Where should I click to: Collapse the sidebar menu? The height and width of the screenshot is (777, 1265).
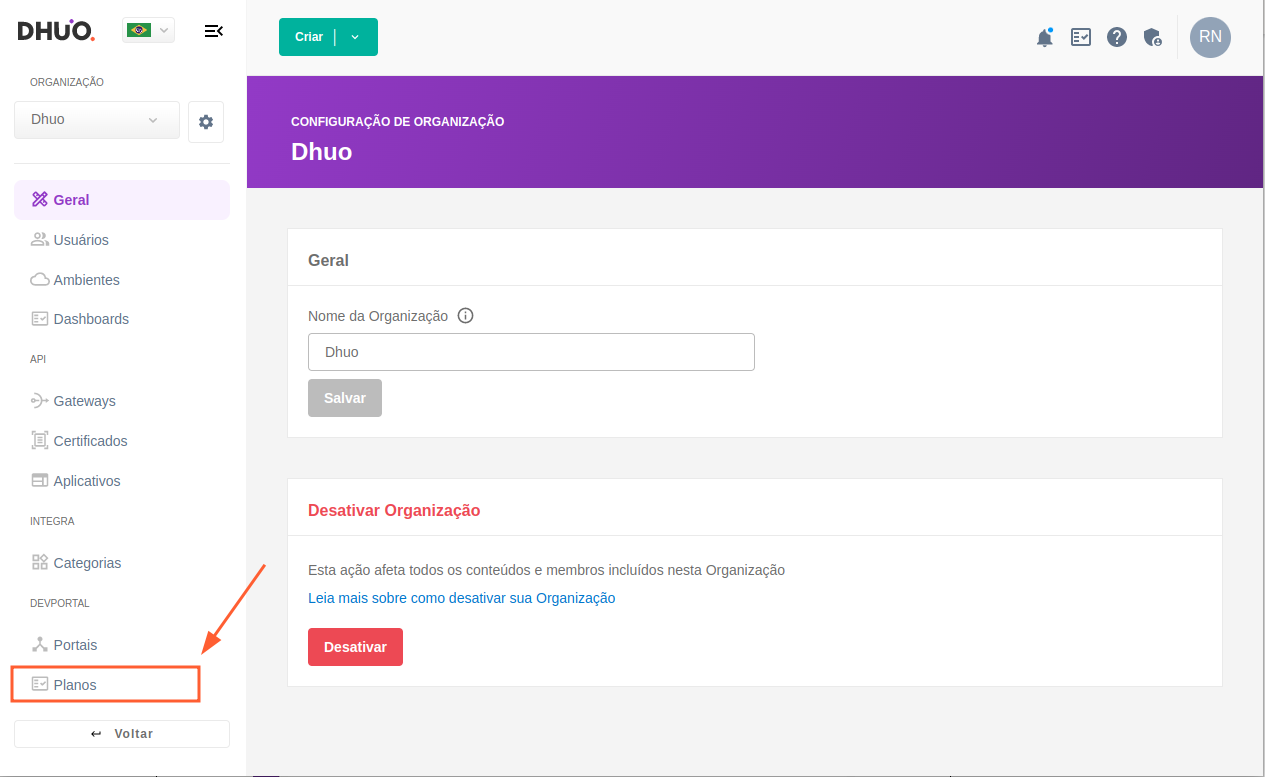coord(213,31)
